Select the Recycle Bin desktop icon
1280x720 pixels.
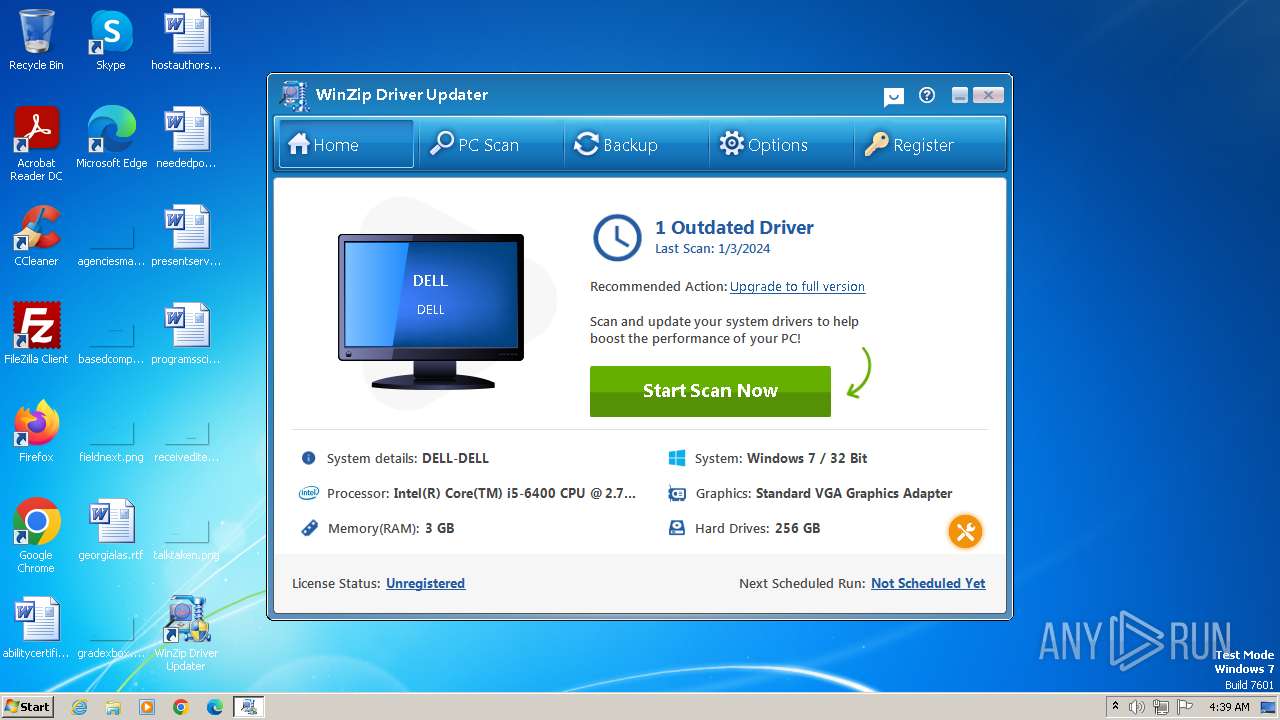pos(36,41)
